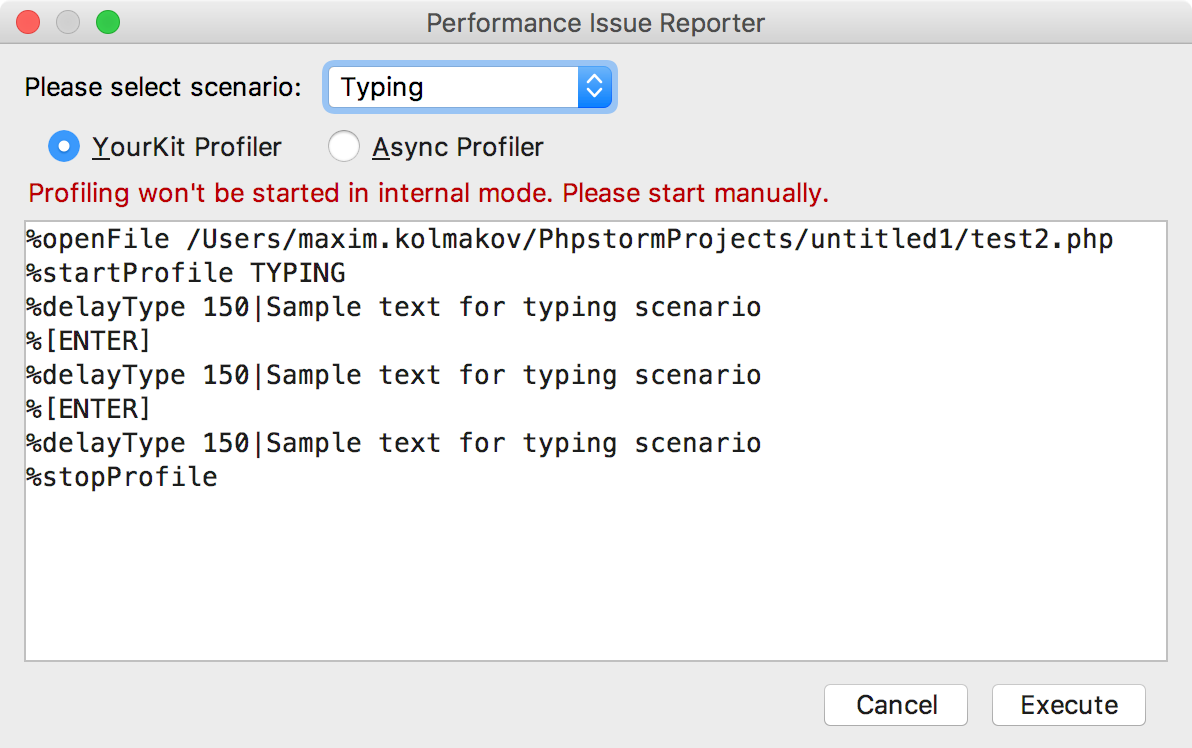
Task: Click the %stopProfile line in script
Action: point(122,477)
